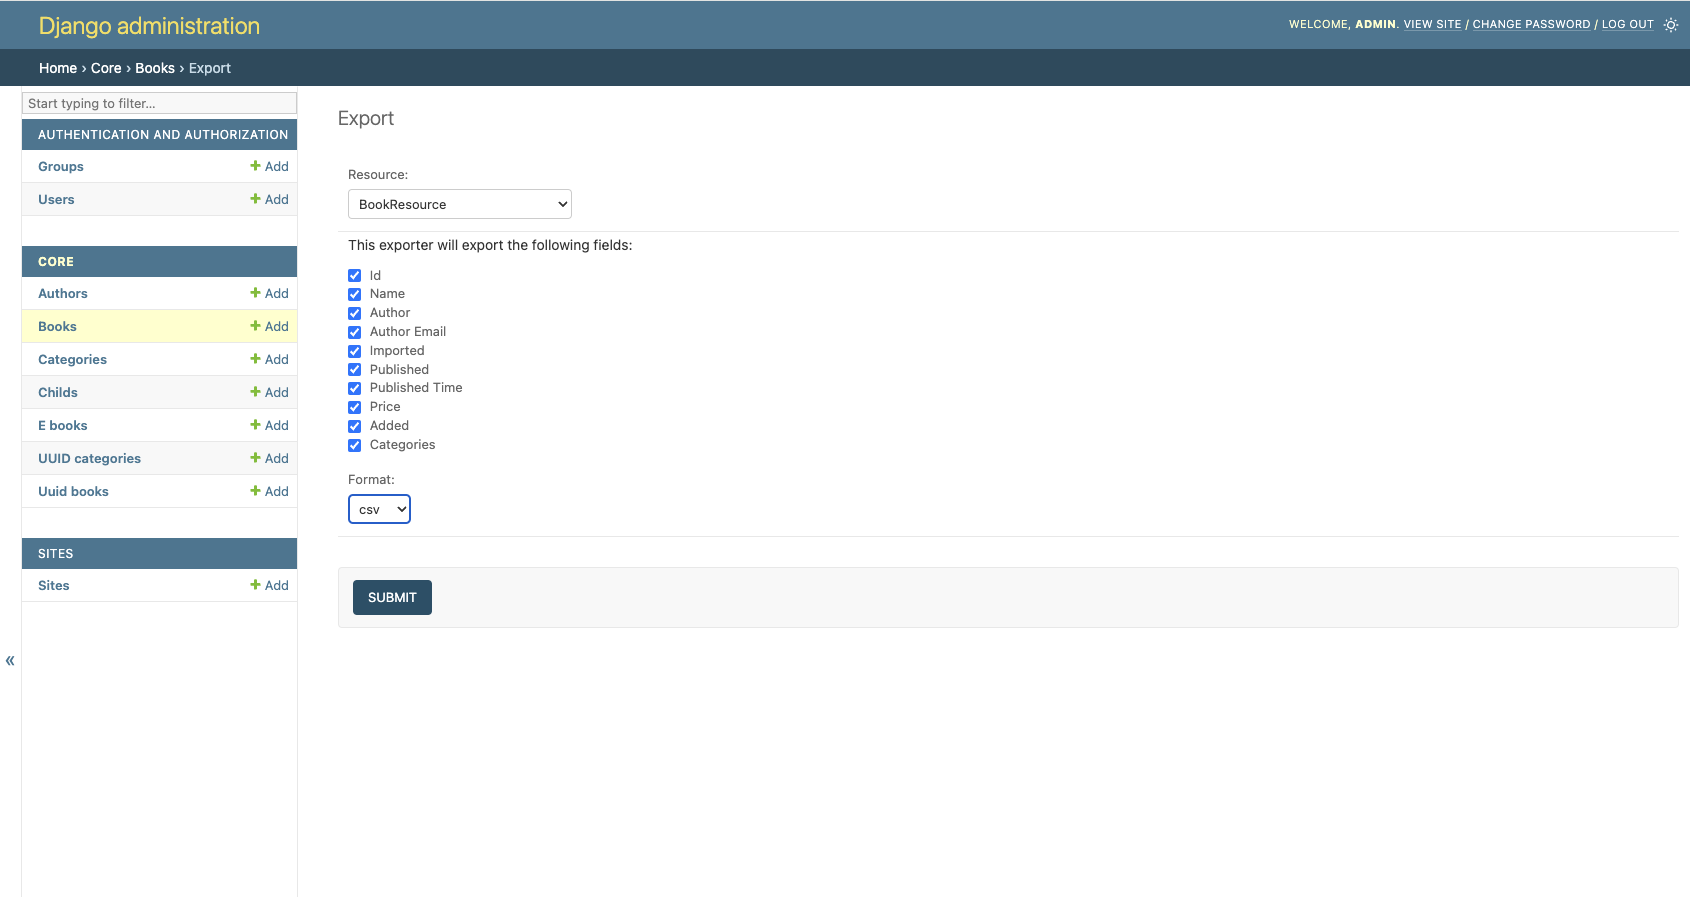The image size is (1690, 897).
Task: Open the Core section header in sidebar
Action: click(x=56, y=261)
